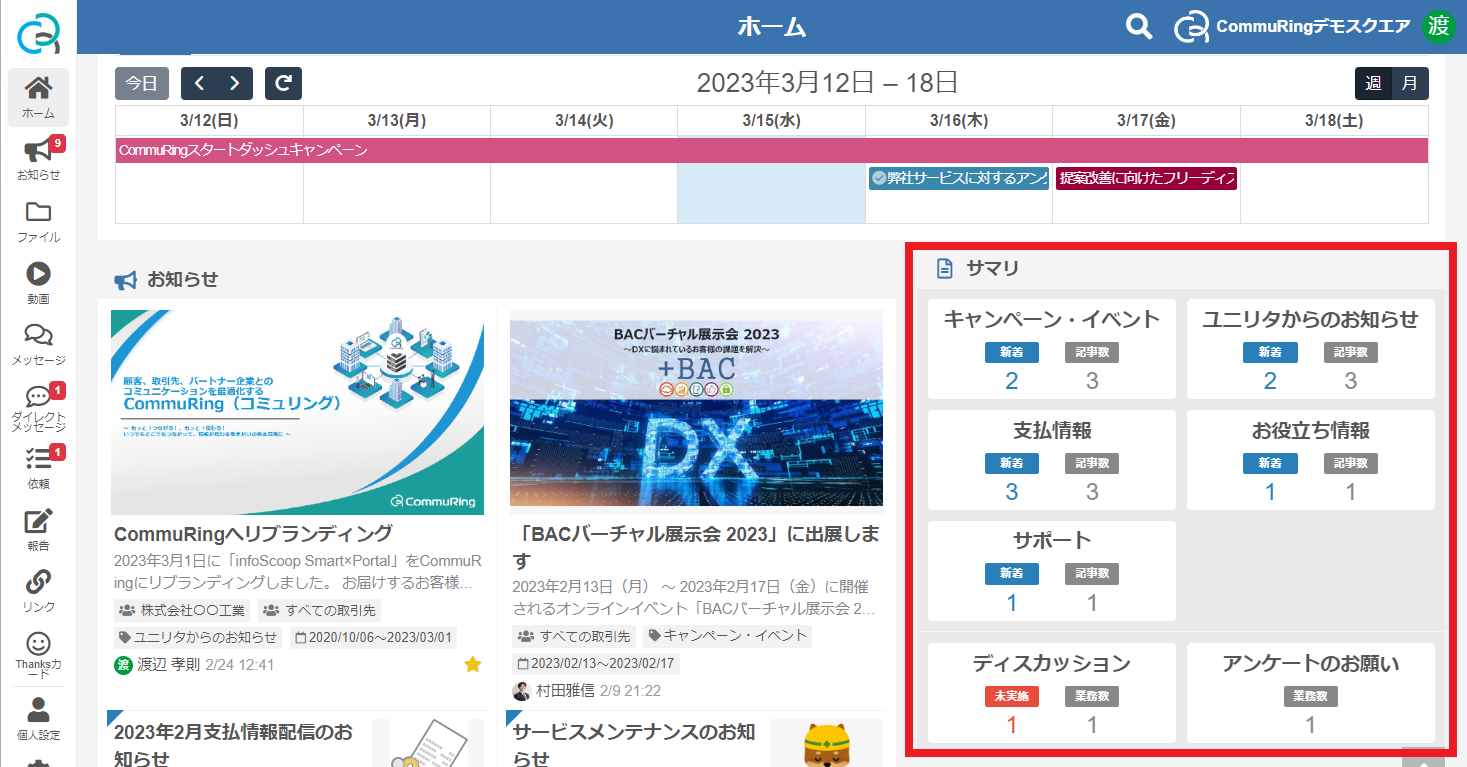Viewport: 1467px width, 767px height.
Task: Click the 今日 button
Action: (x=142, y=83)
